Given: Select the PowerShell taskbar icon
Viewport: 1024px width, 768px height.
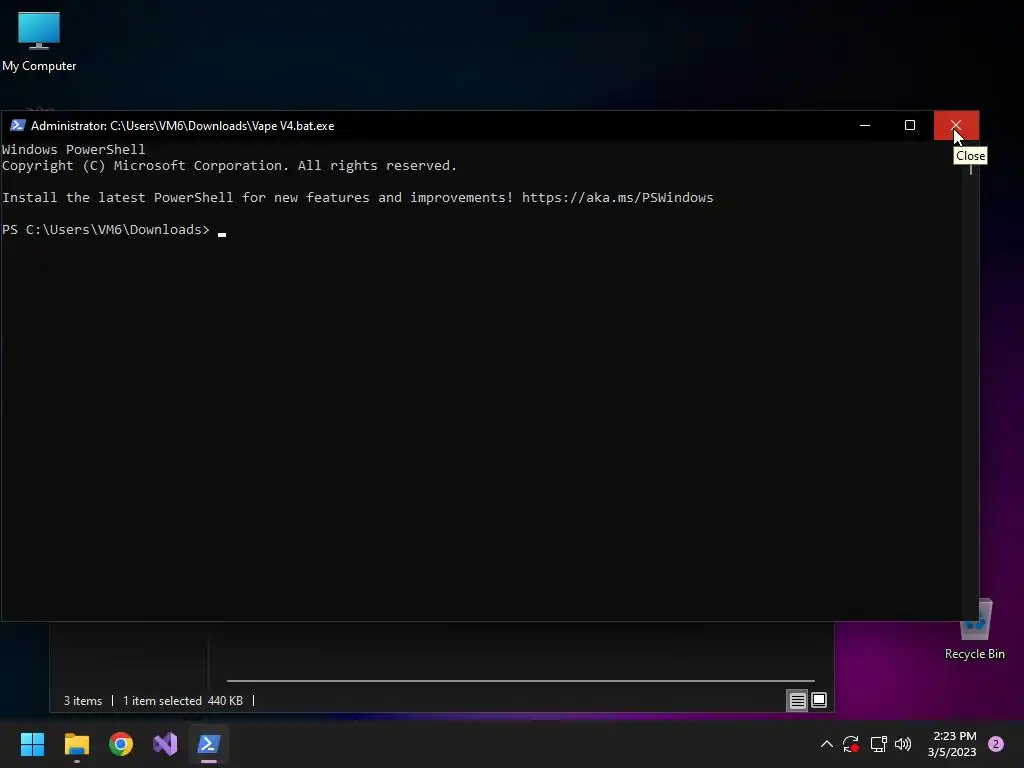Looking at the screenshot, I should (x=209, y=744).
